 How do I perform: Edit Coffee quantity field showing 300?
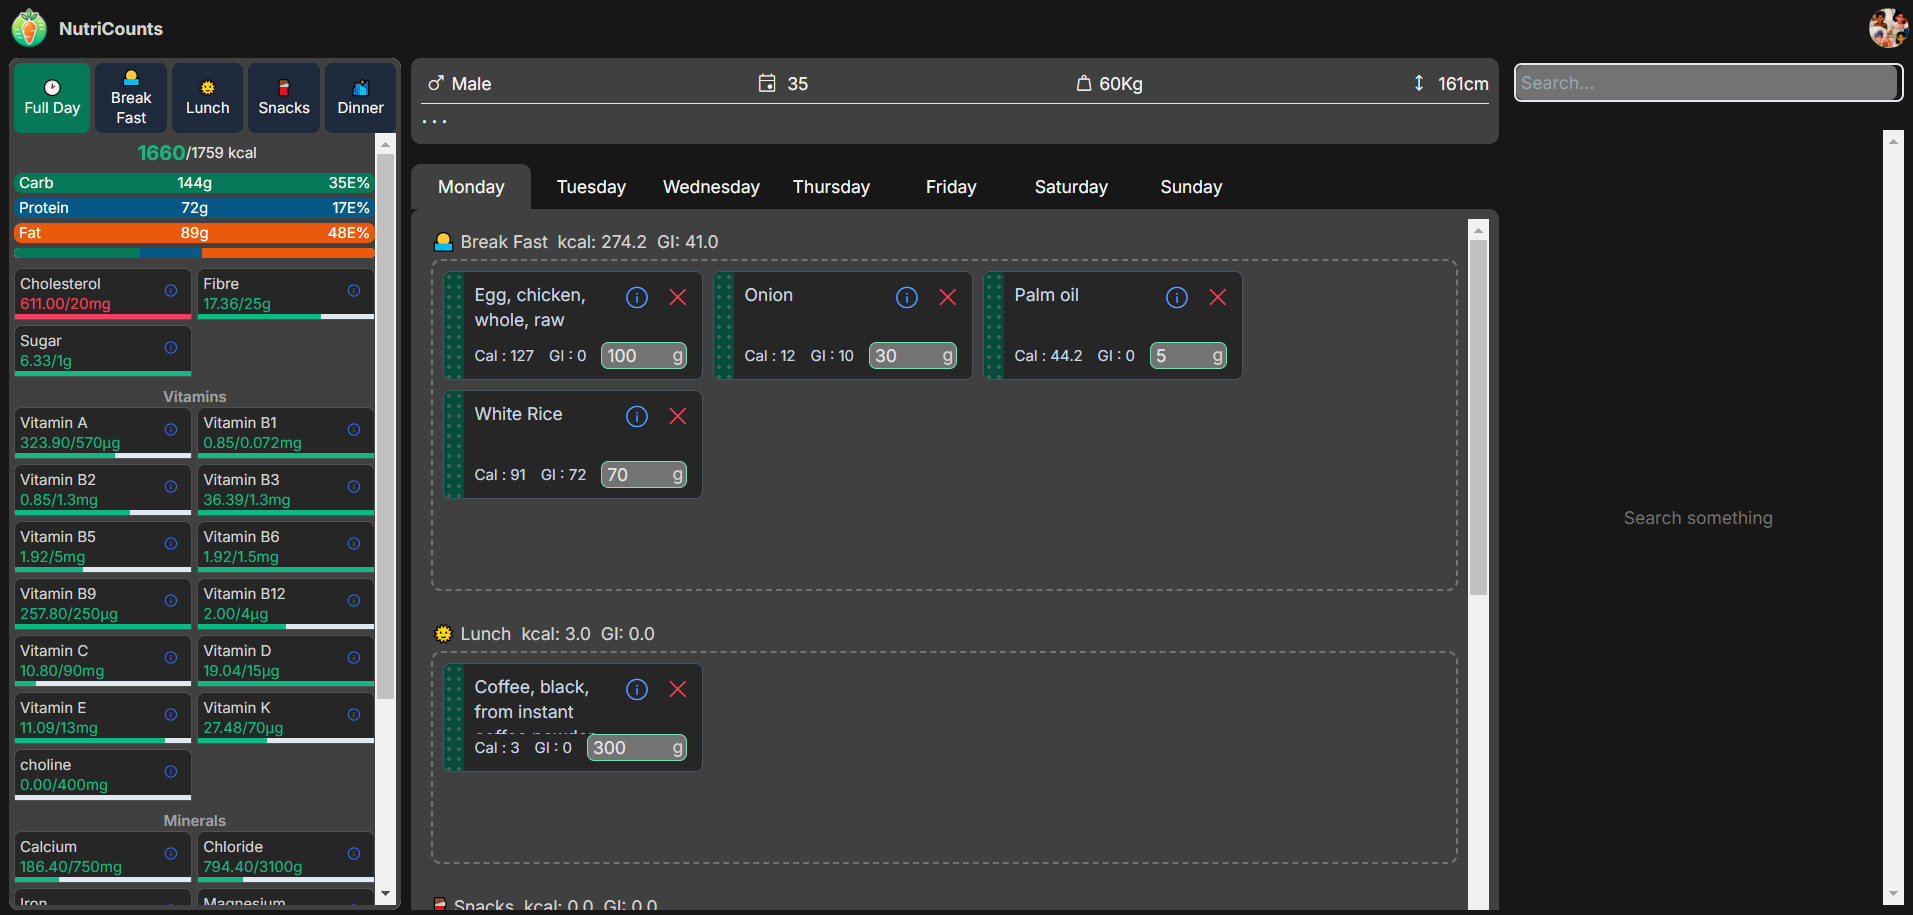tap(637, 748)
